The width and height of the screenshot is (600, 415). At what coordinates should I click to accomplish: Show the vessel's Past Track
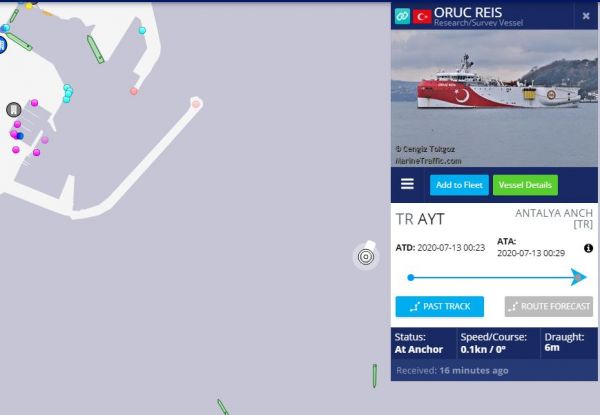pyautogui.click(x=440, y=306)
